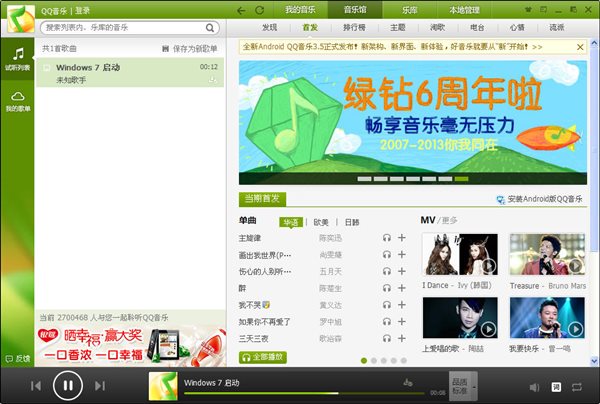
Task: Open the 发现 sub-tab
Action: pyautogui.click(x=269, y=28)
